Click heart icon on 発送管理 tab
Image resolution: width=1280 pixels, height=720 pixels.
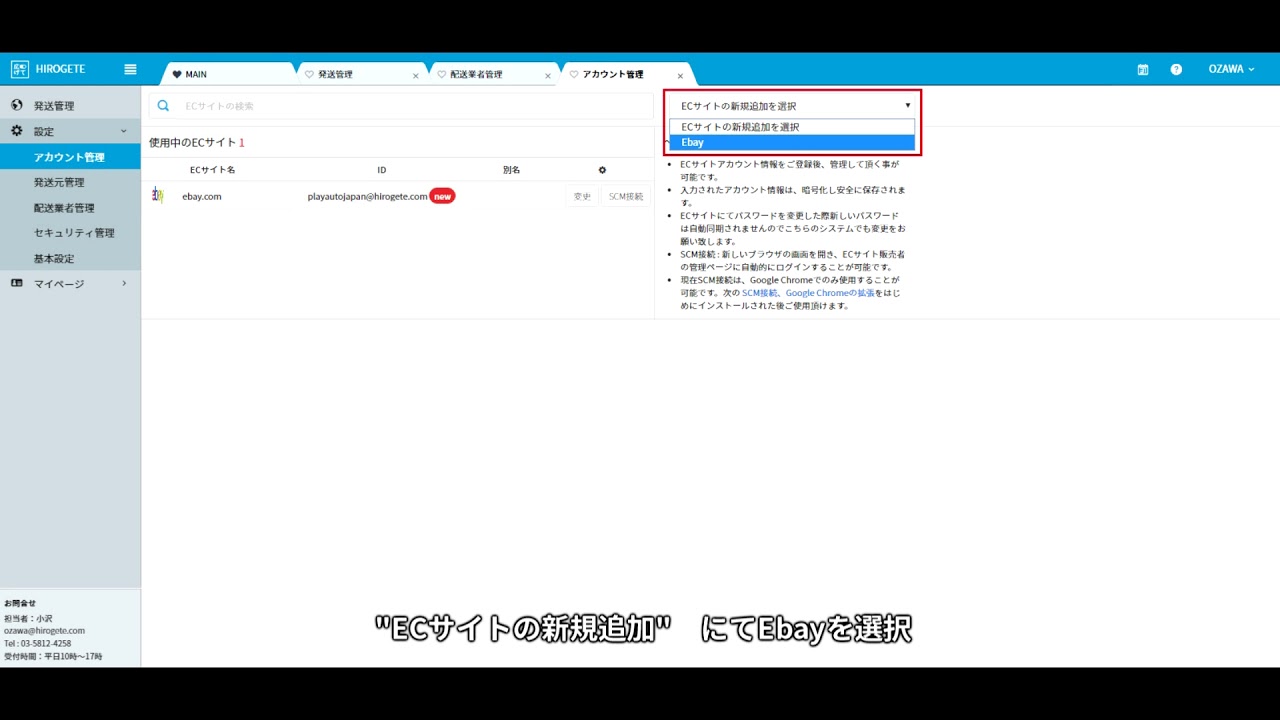coord(309,74)
